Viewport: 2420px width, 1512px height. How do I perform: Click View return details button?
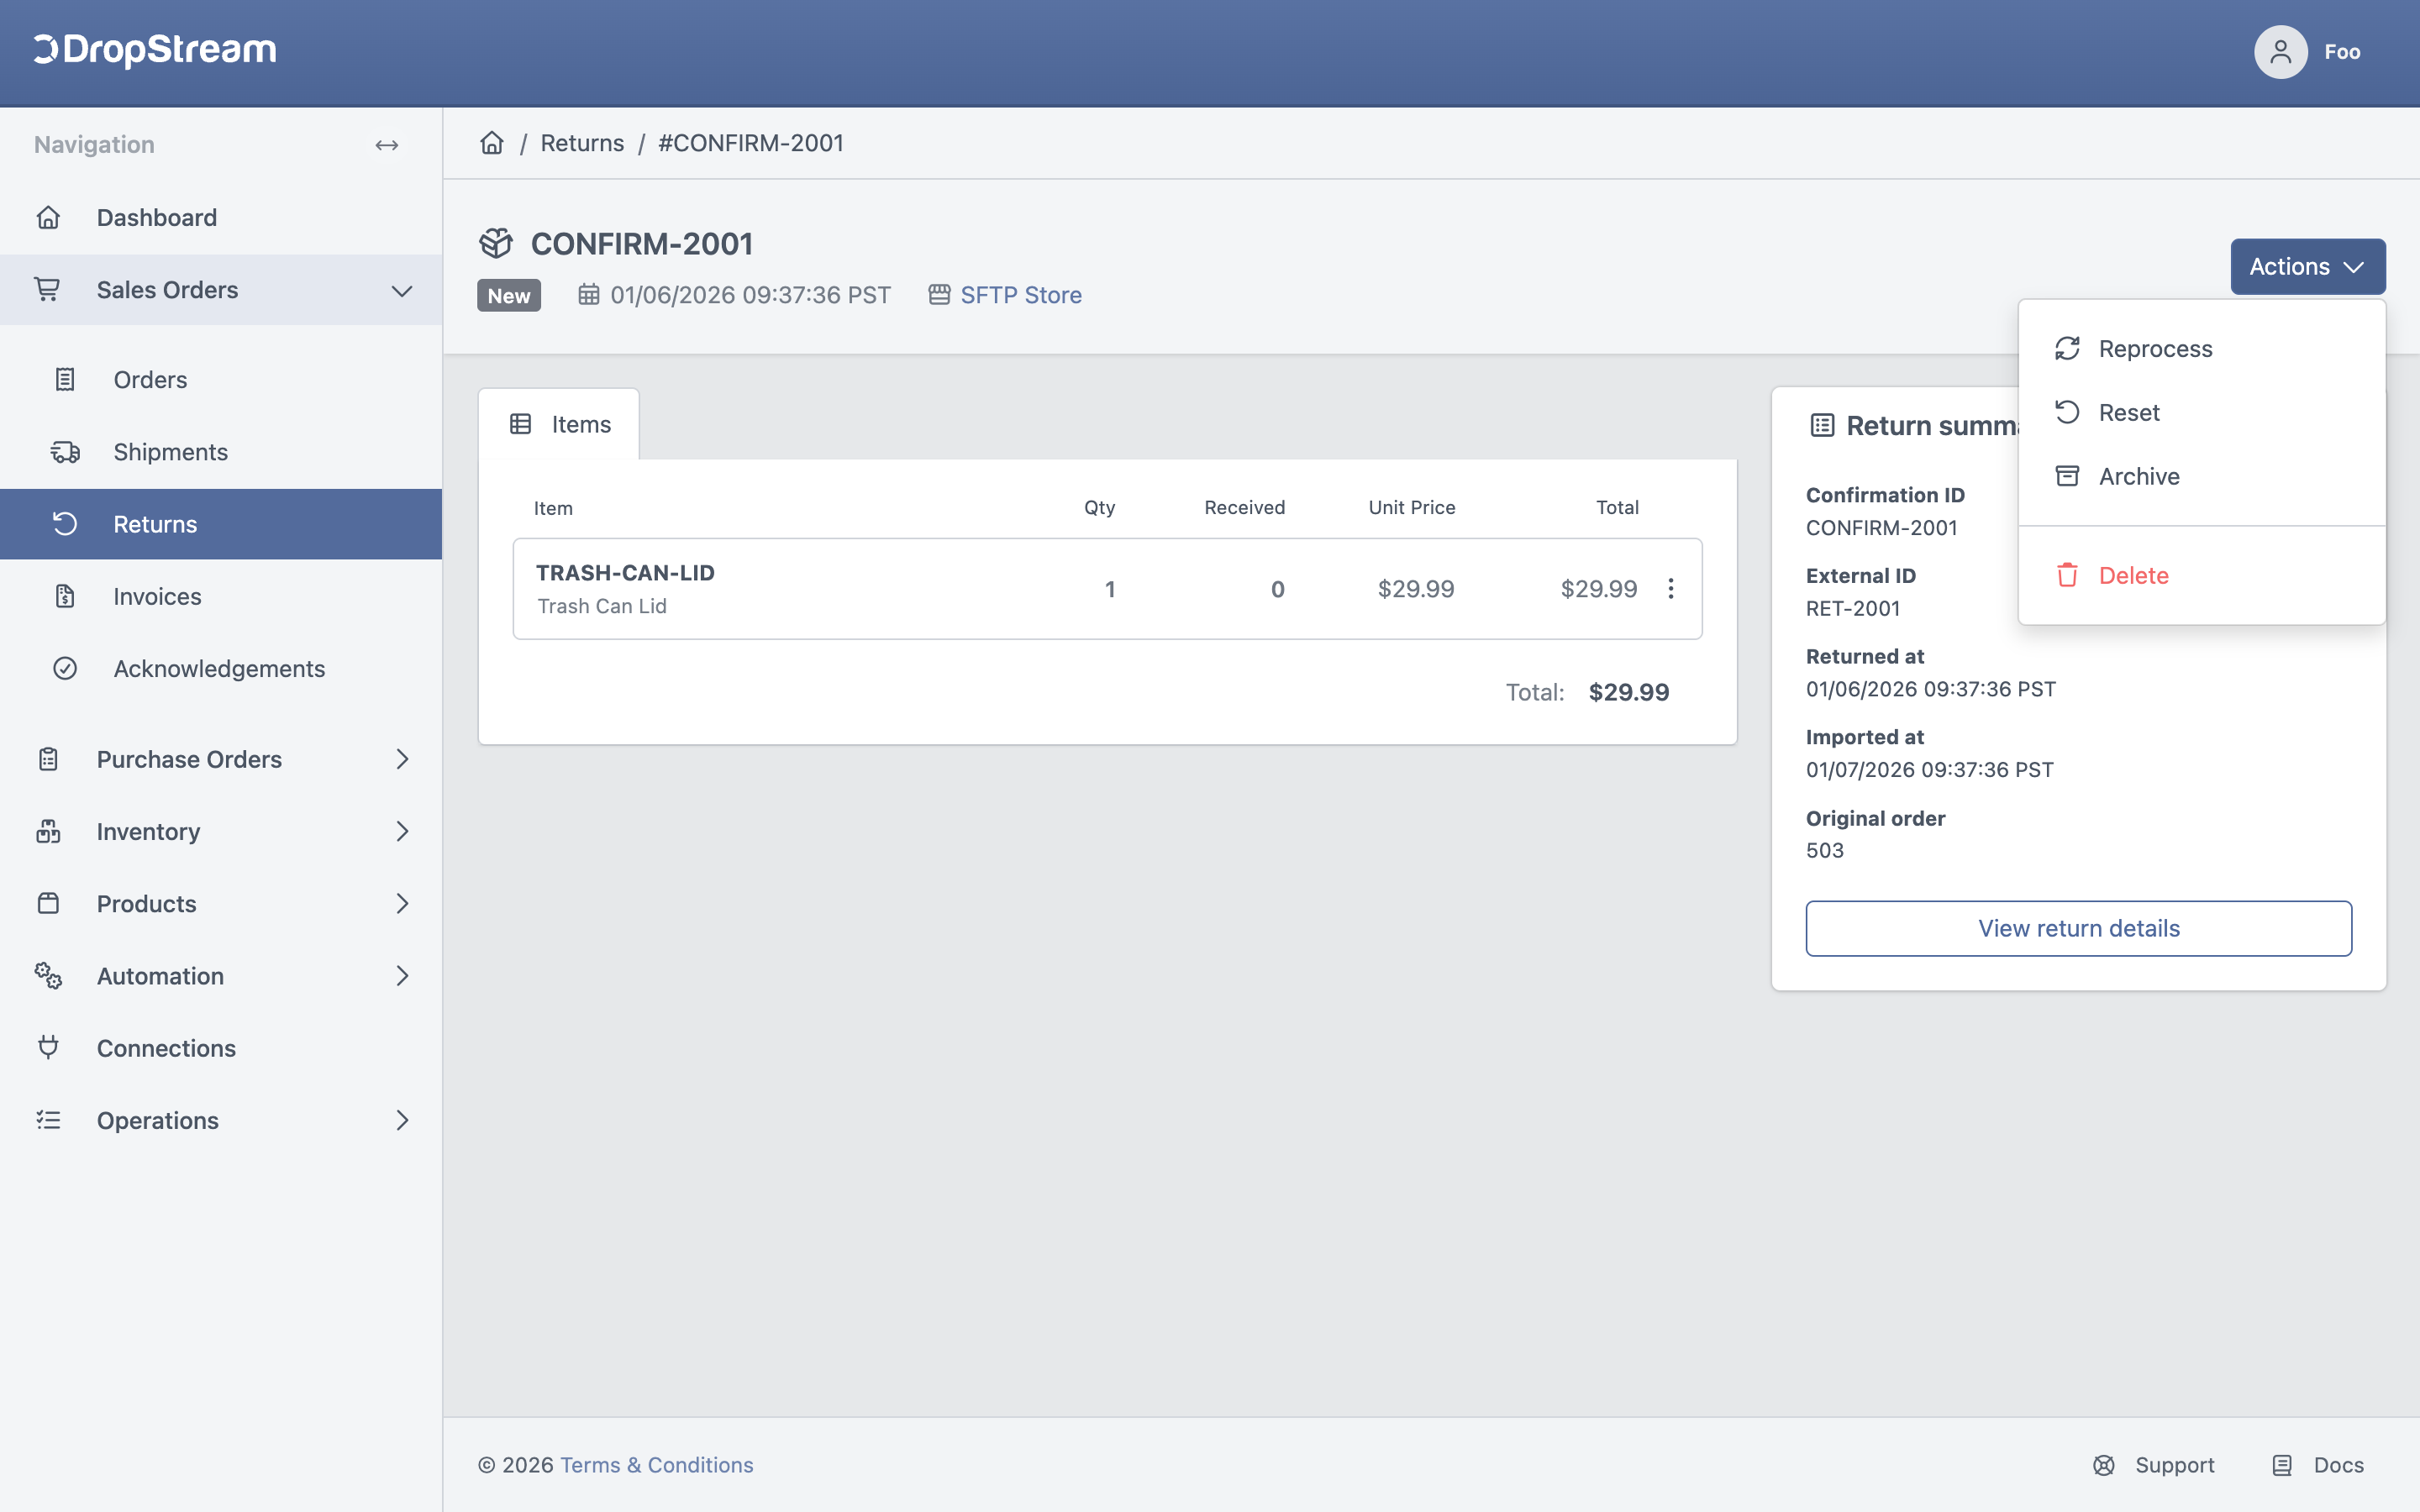tap(2079, 929)
